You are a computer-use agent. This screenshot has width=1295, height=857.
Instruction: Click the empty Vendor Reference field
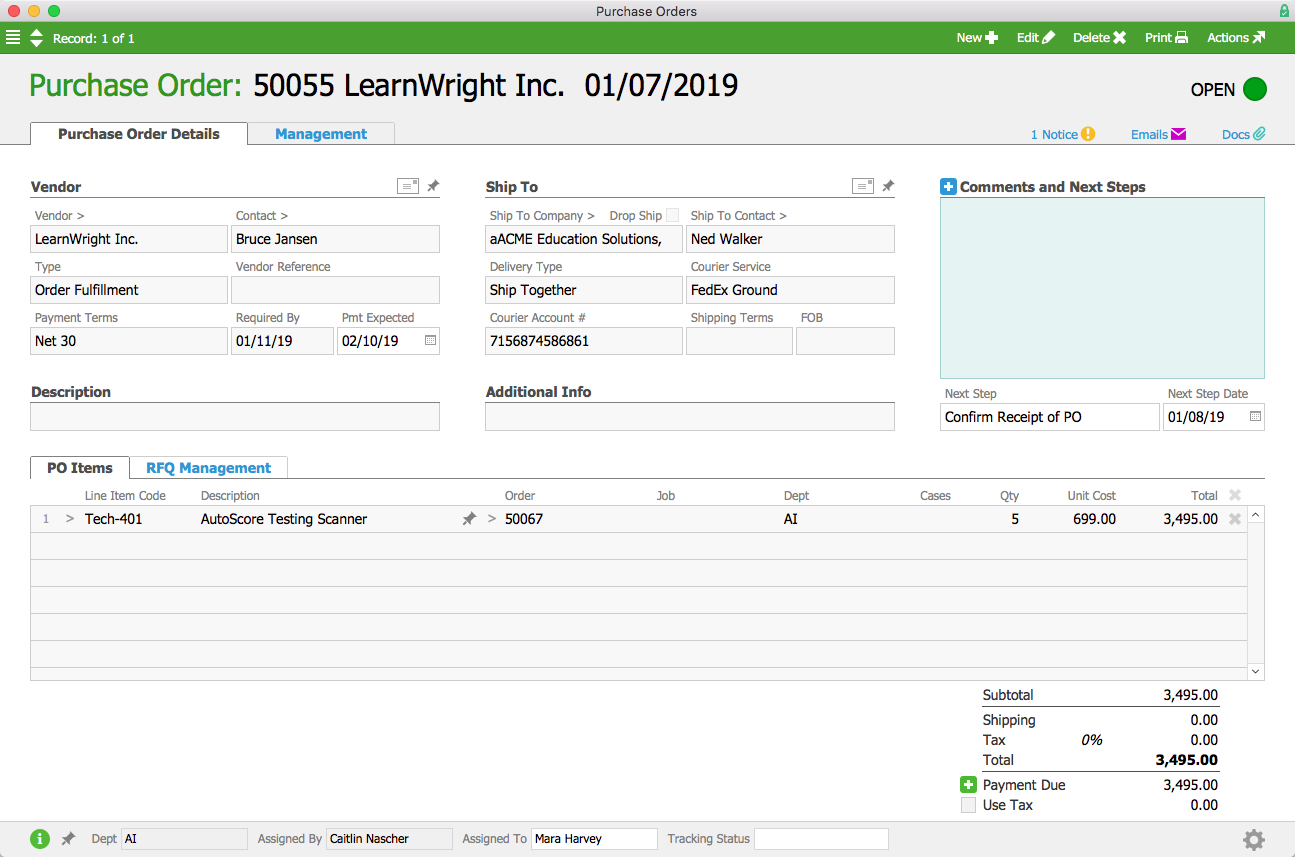(335, 290)
